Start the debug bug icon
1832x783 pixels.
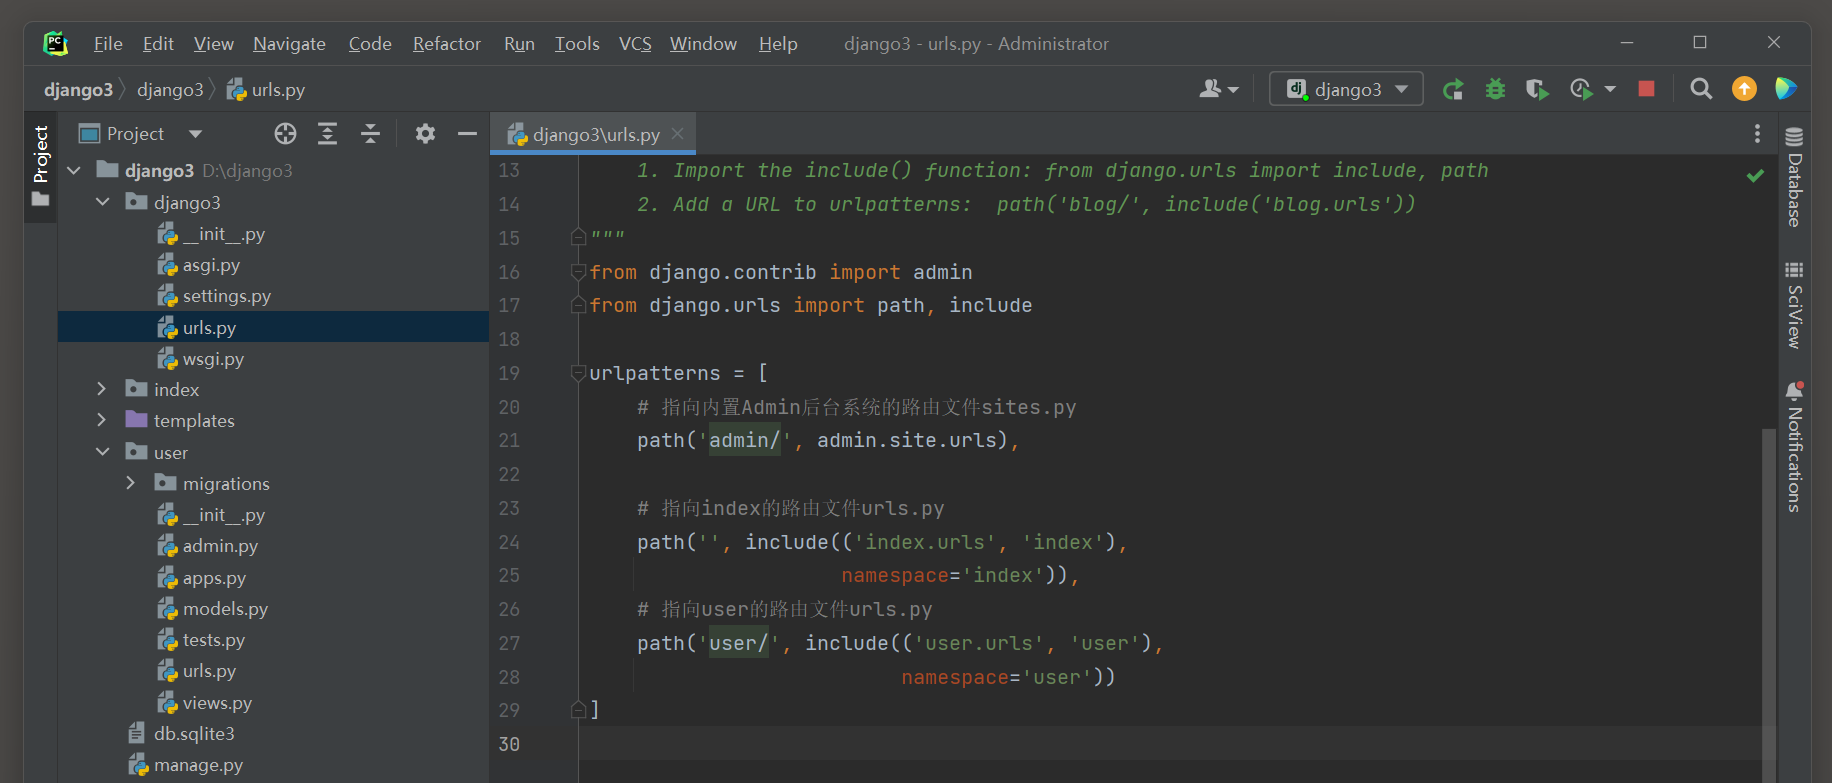[1495, 89]
